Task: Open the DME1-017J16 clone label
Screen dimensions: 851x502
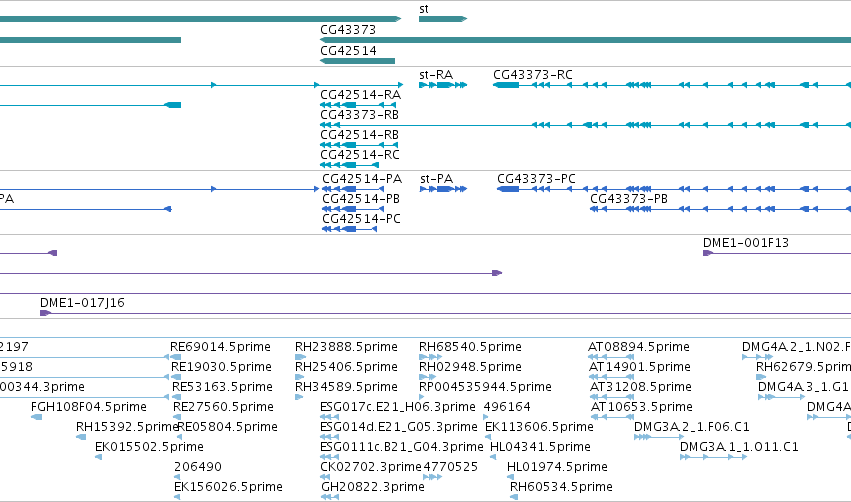Action: click(82, 303)
